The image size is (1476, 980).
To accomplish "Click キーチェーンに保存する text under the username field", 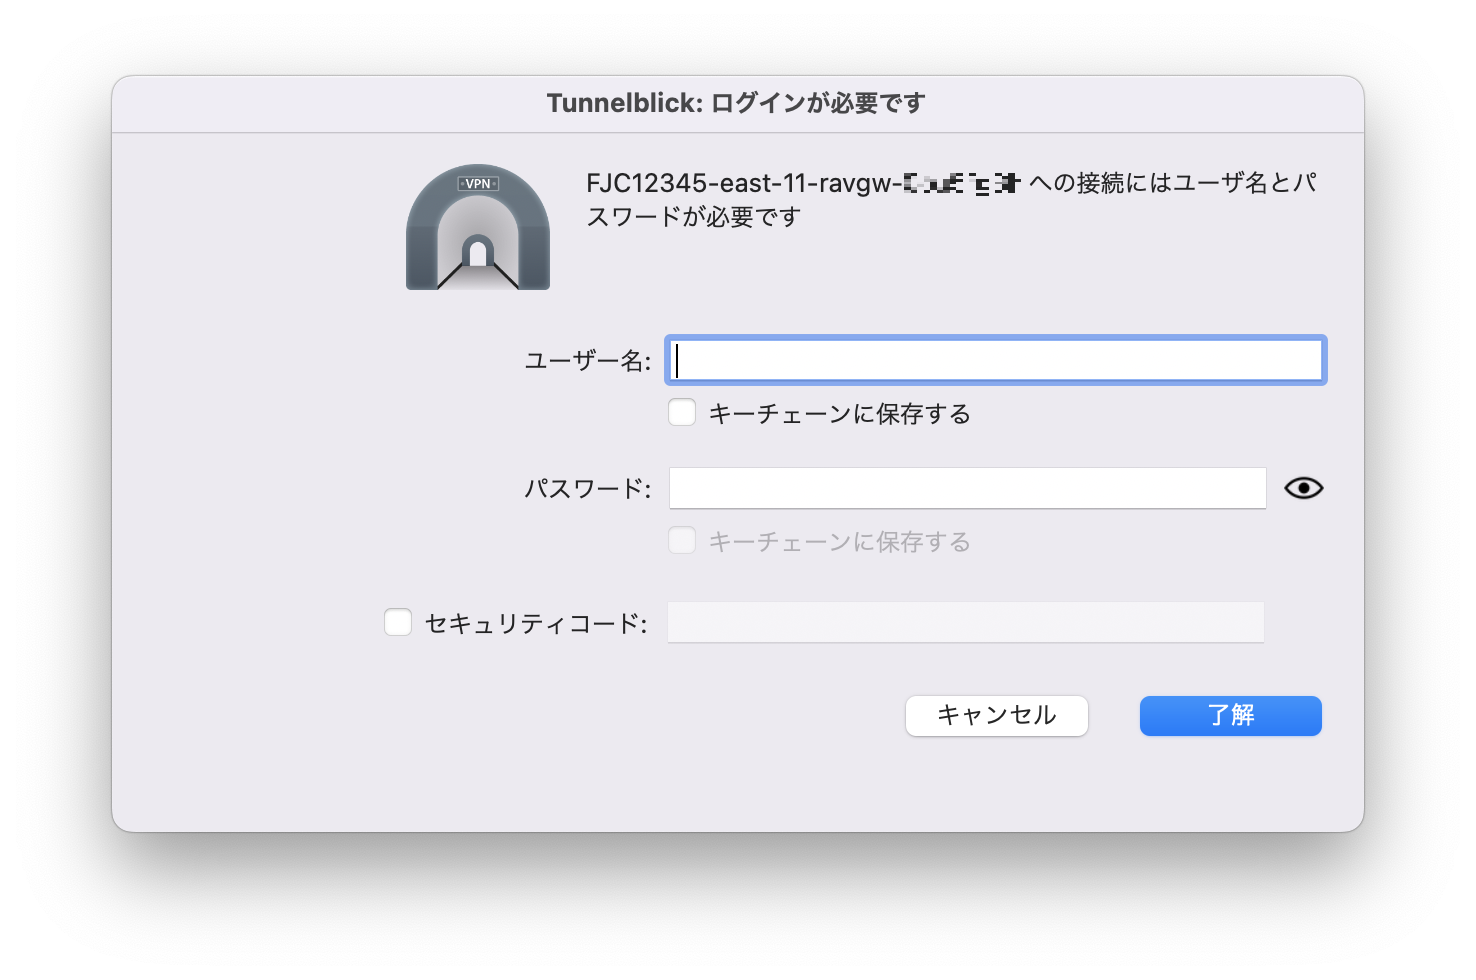I will click(839, 414).
